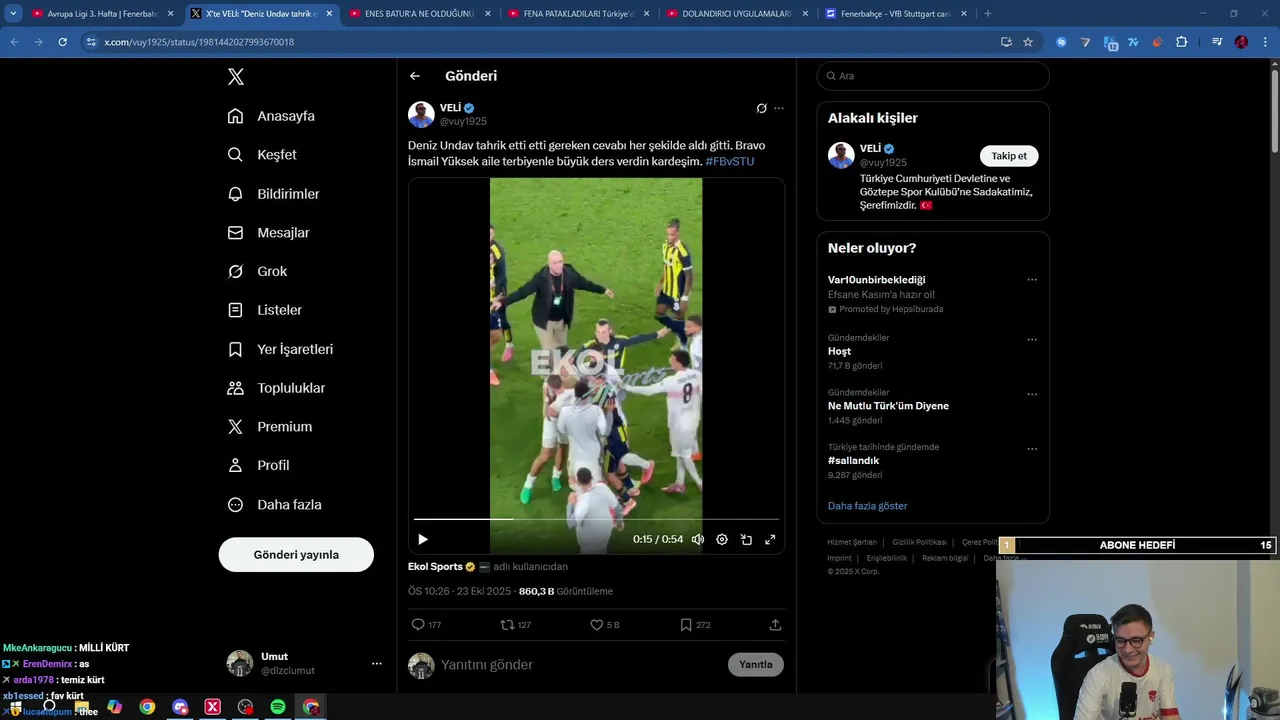Screen dimensions: 1280x720
Task: Click Daha fazla göster under trends
Action: click(868, 506)
